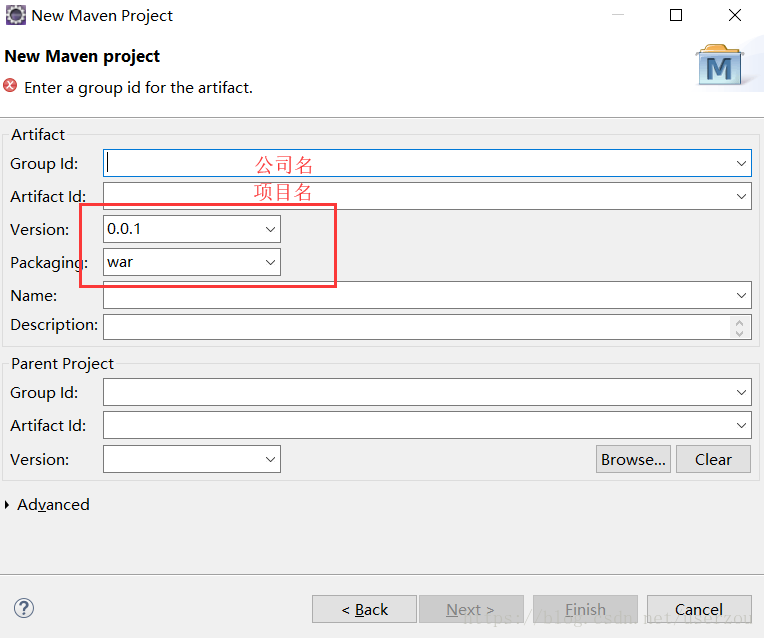Image resolution: width=764 pixels, height=638 pixels.
Task: Click the 'New Maven project' heading
Action: (82, 57)
